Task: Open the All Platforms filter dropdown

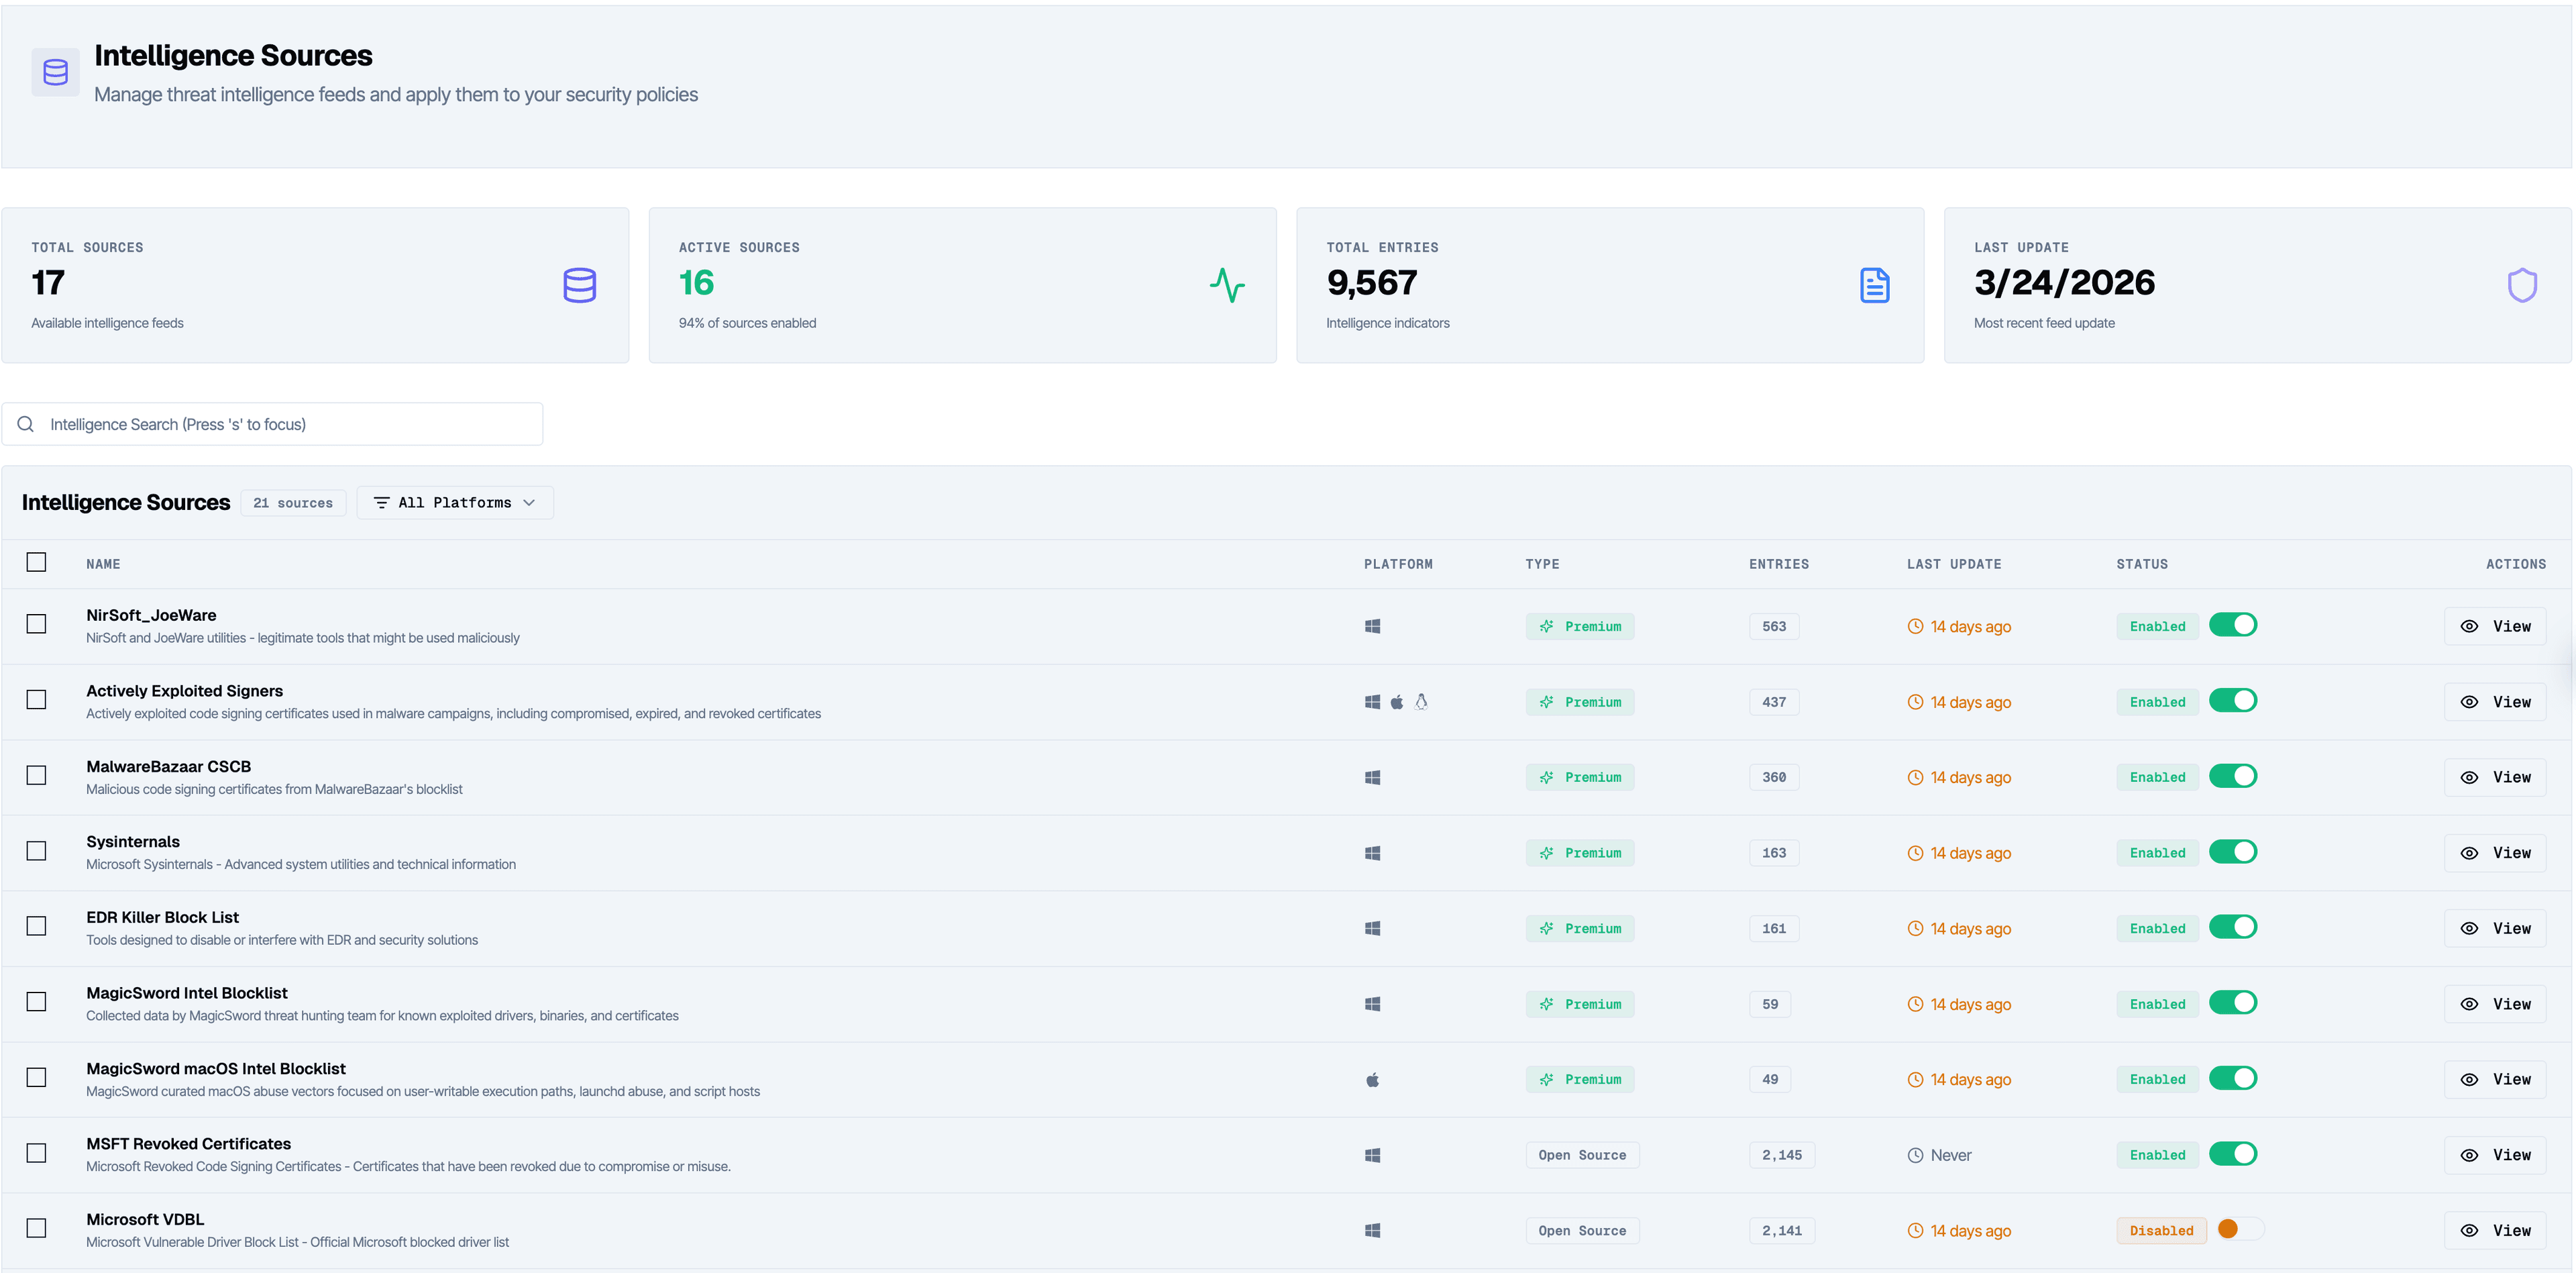Action: click(454, 502)
